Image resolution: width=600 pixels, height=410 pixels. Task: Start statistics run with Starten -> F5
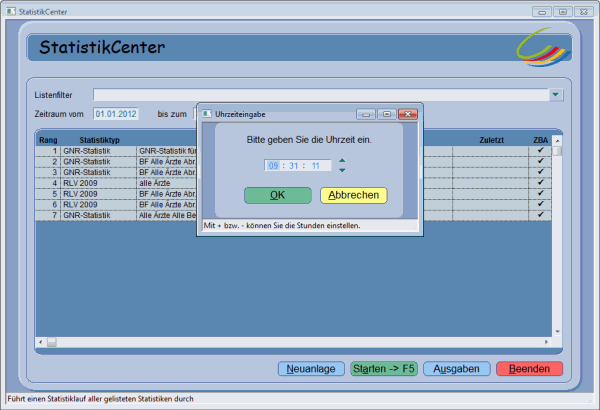384,369
